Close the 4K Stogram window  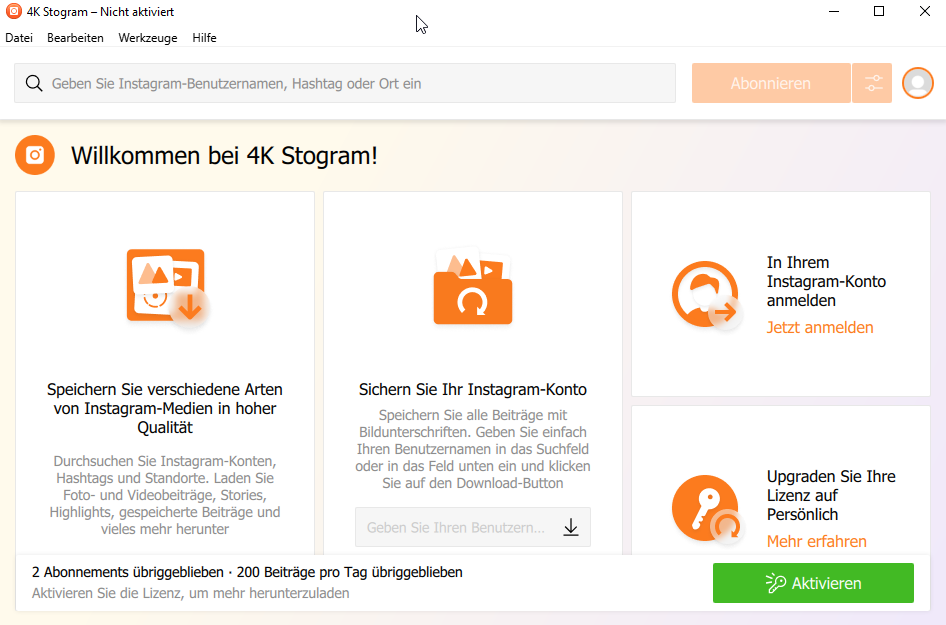[924, 11]
